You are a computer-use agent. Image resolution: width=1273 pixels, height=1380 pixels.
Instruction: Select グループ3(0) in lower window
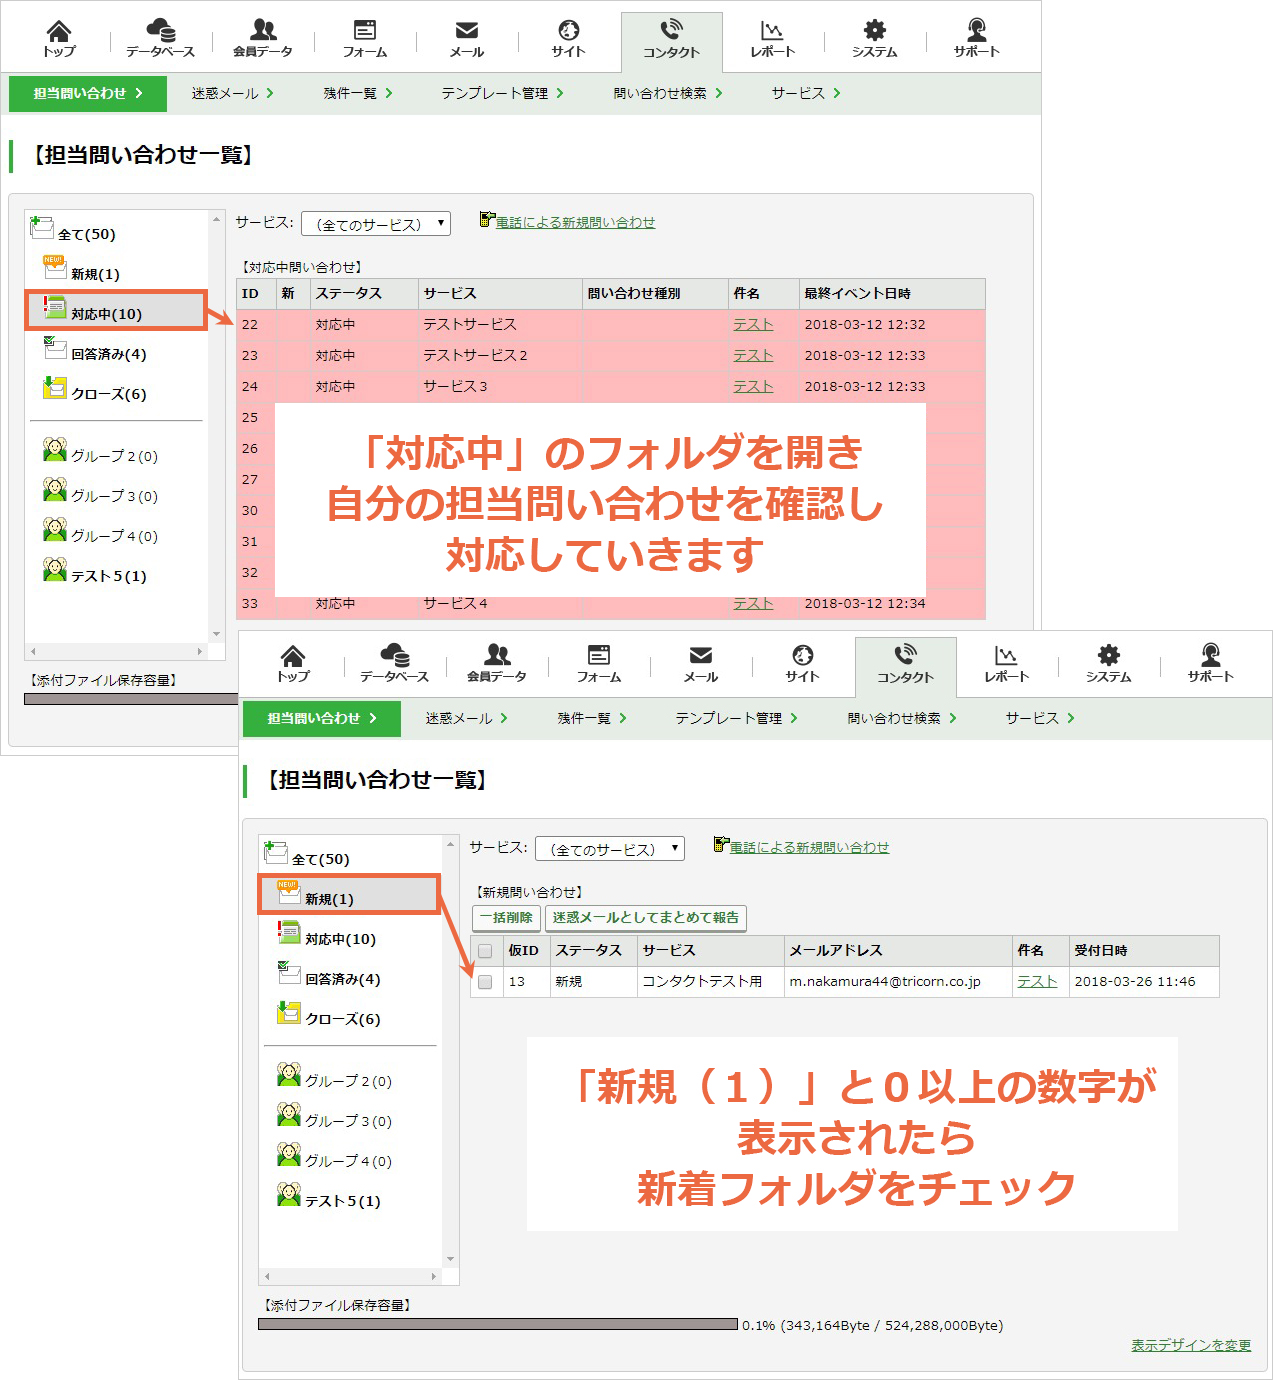[335, 1117]
